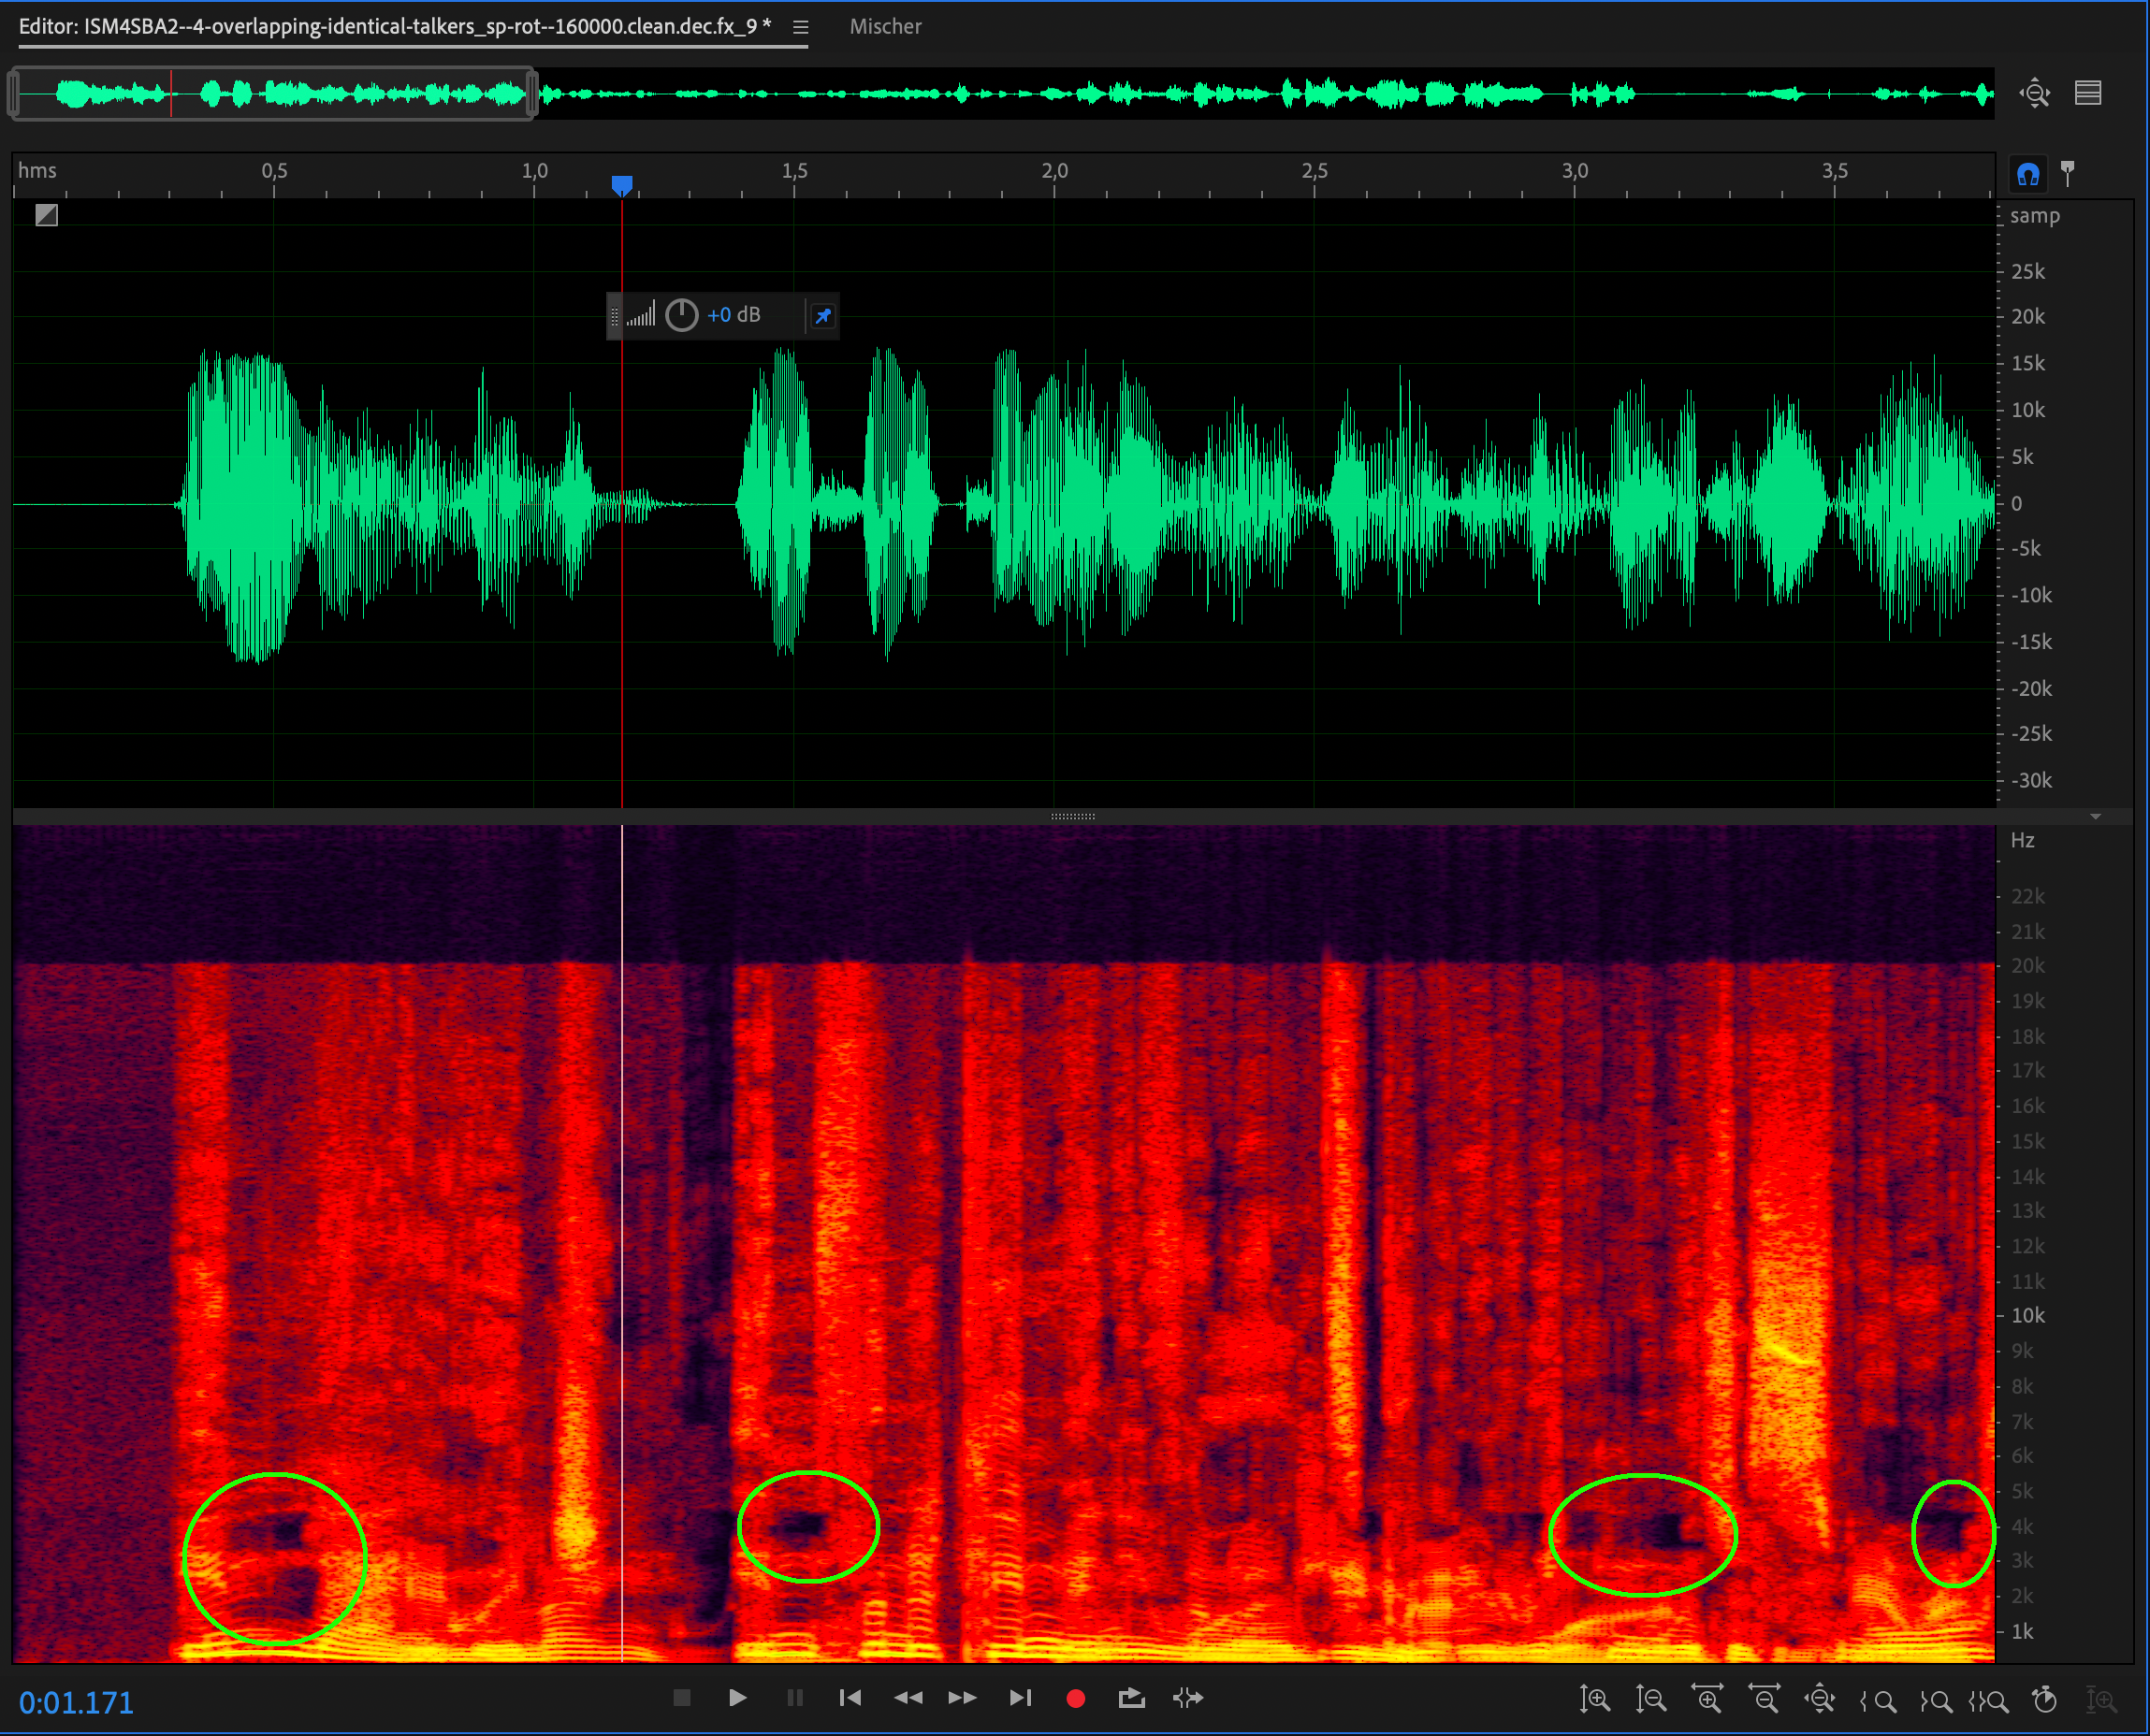Zoom to selection magnifier icon
2150x1736 pixels.
pyautogui.click(x=1990, y=1699)
